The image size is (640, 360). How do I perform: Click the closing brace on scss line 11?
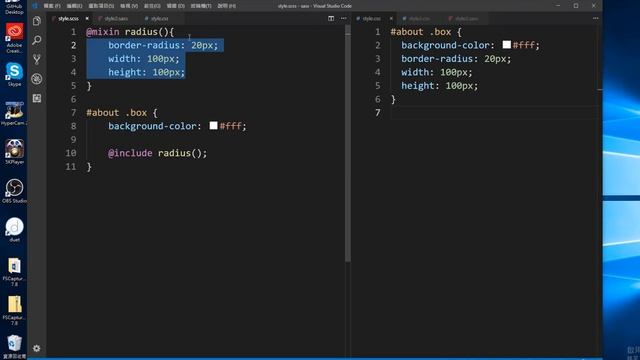pos(89,167)
